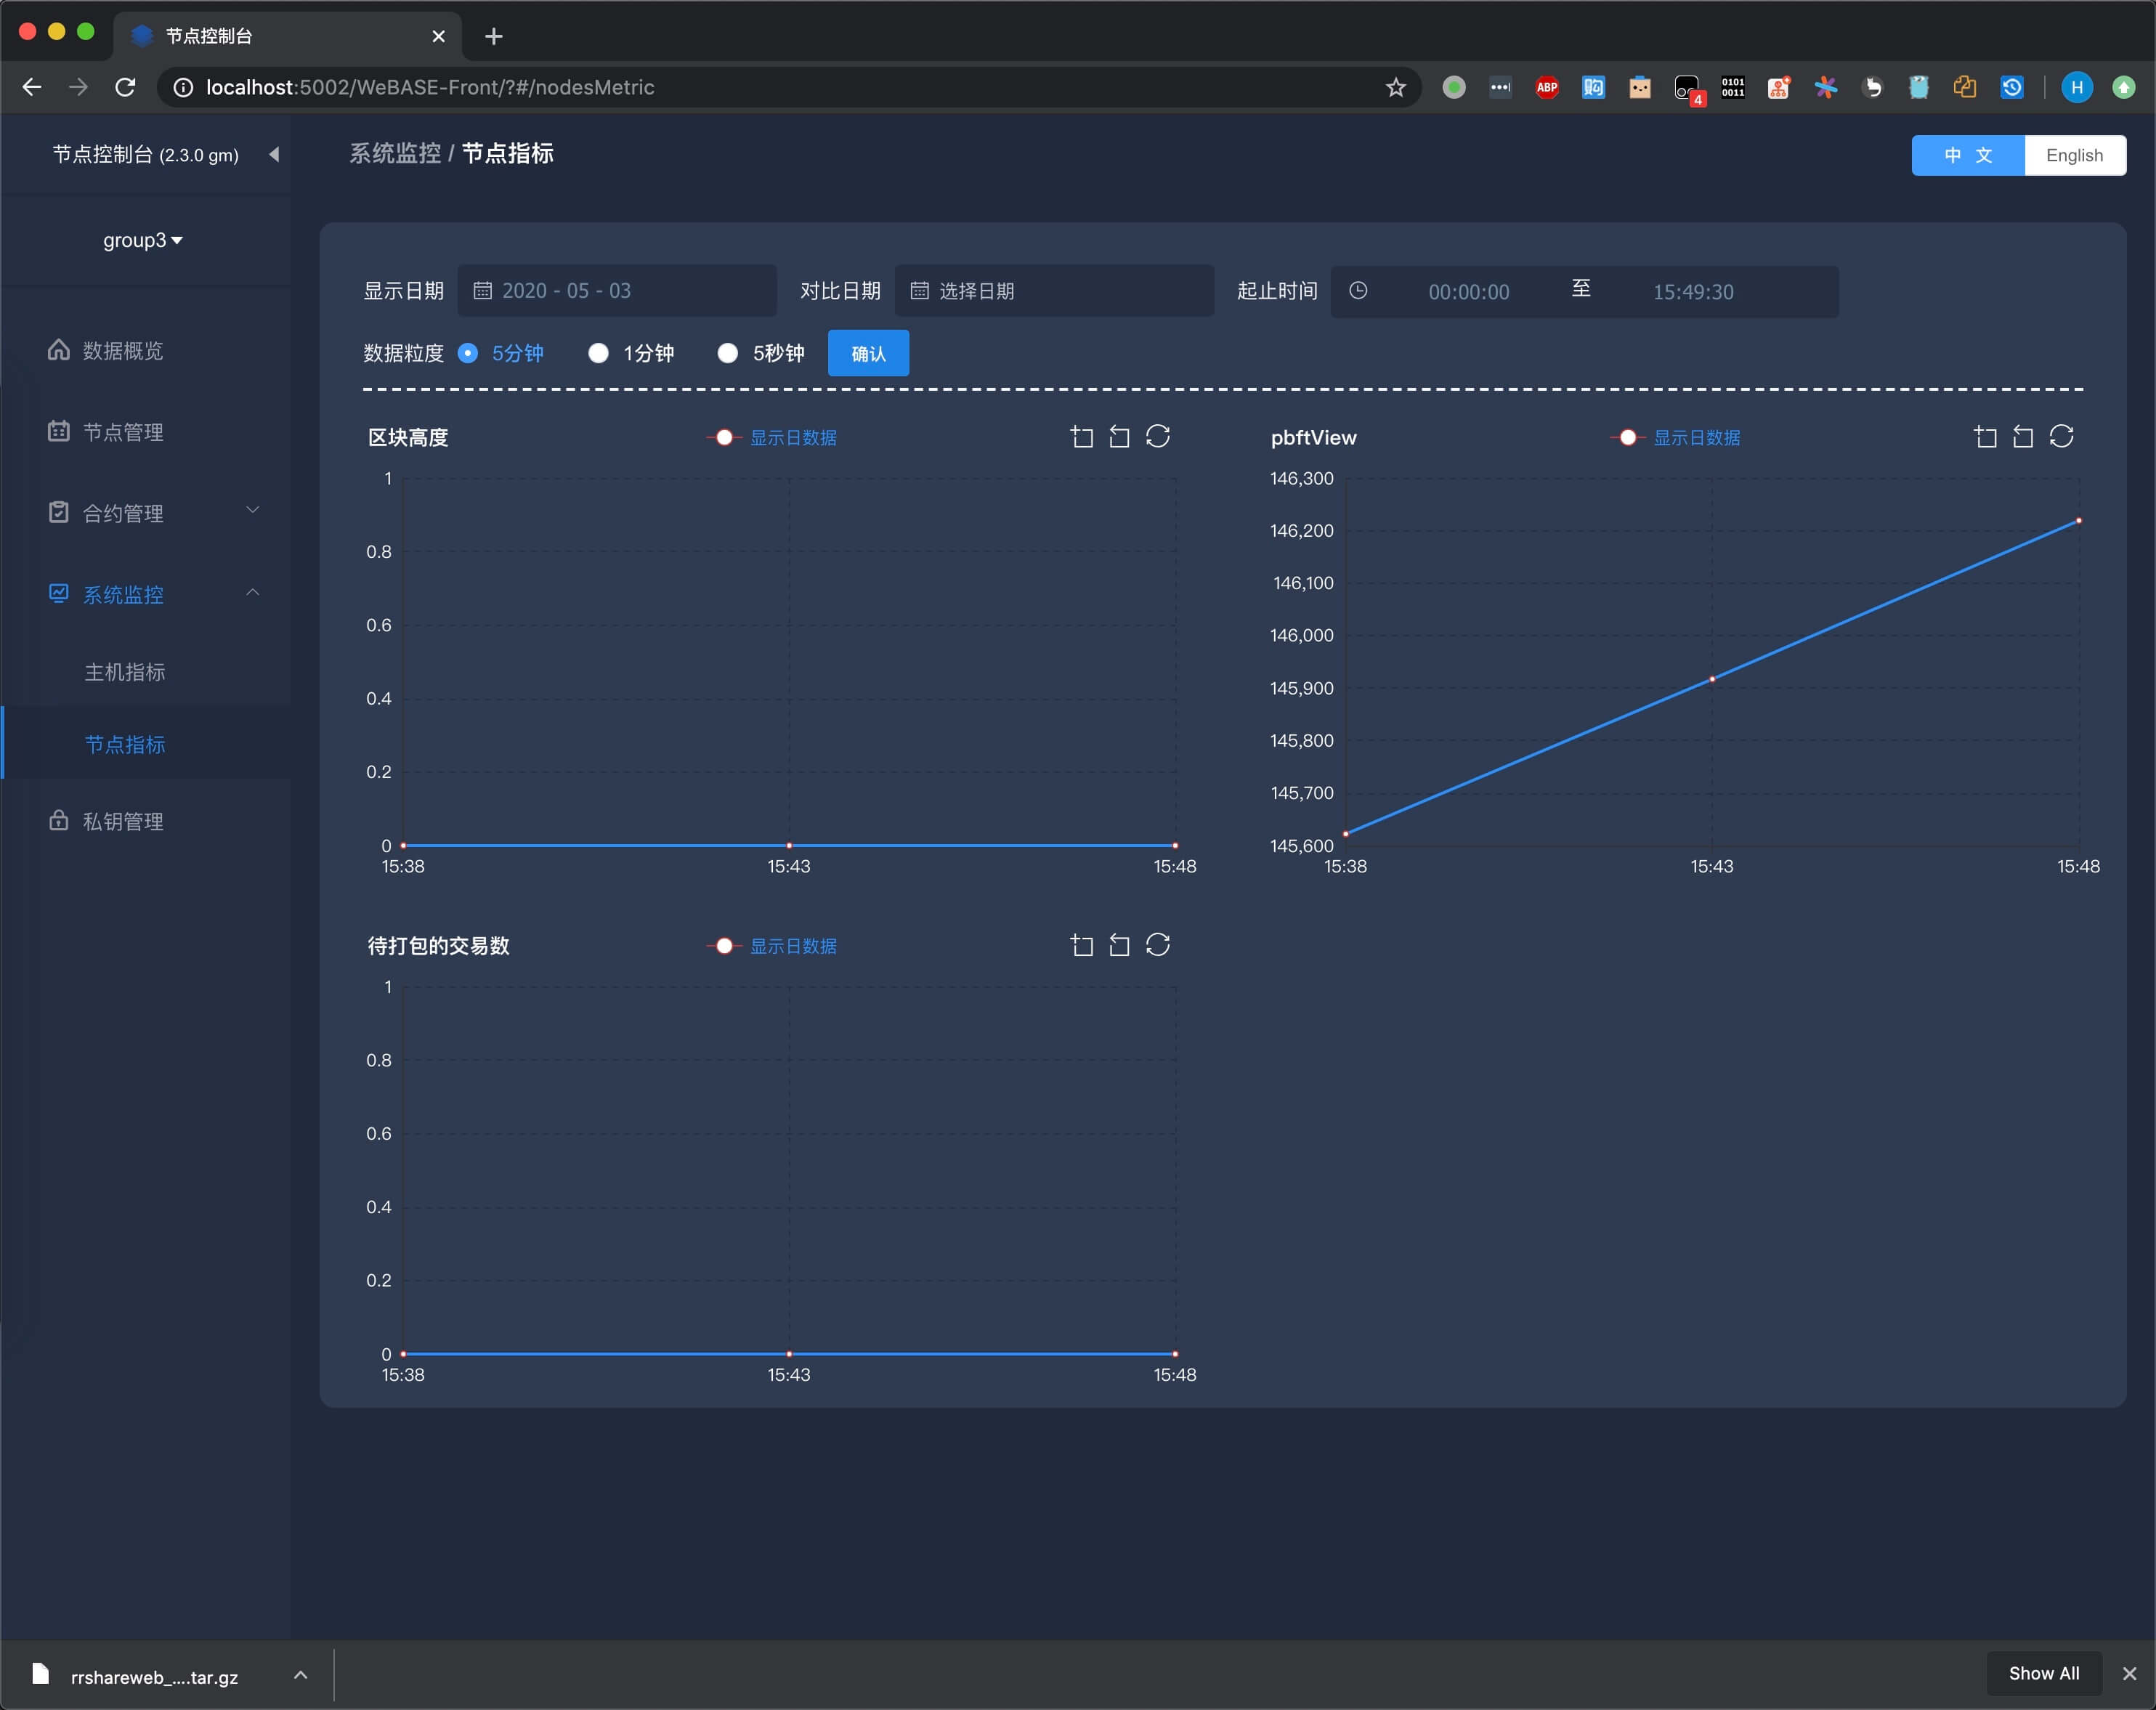The height and width of the screenshot is (1710, 2156).
Task: Open 合约管理 menu item
Action: (x=147, y=513)
